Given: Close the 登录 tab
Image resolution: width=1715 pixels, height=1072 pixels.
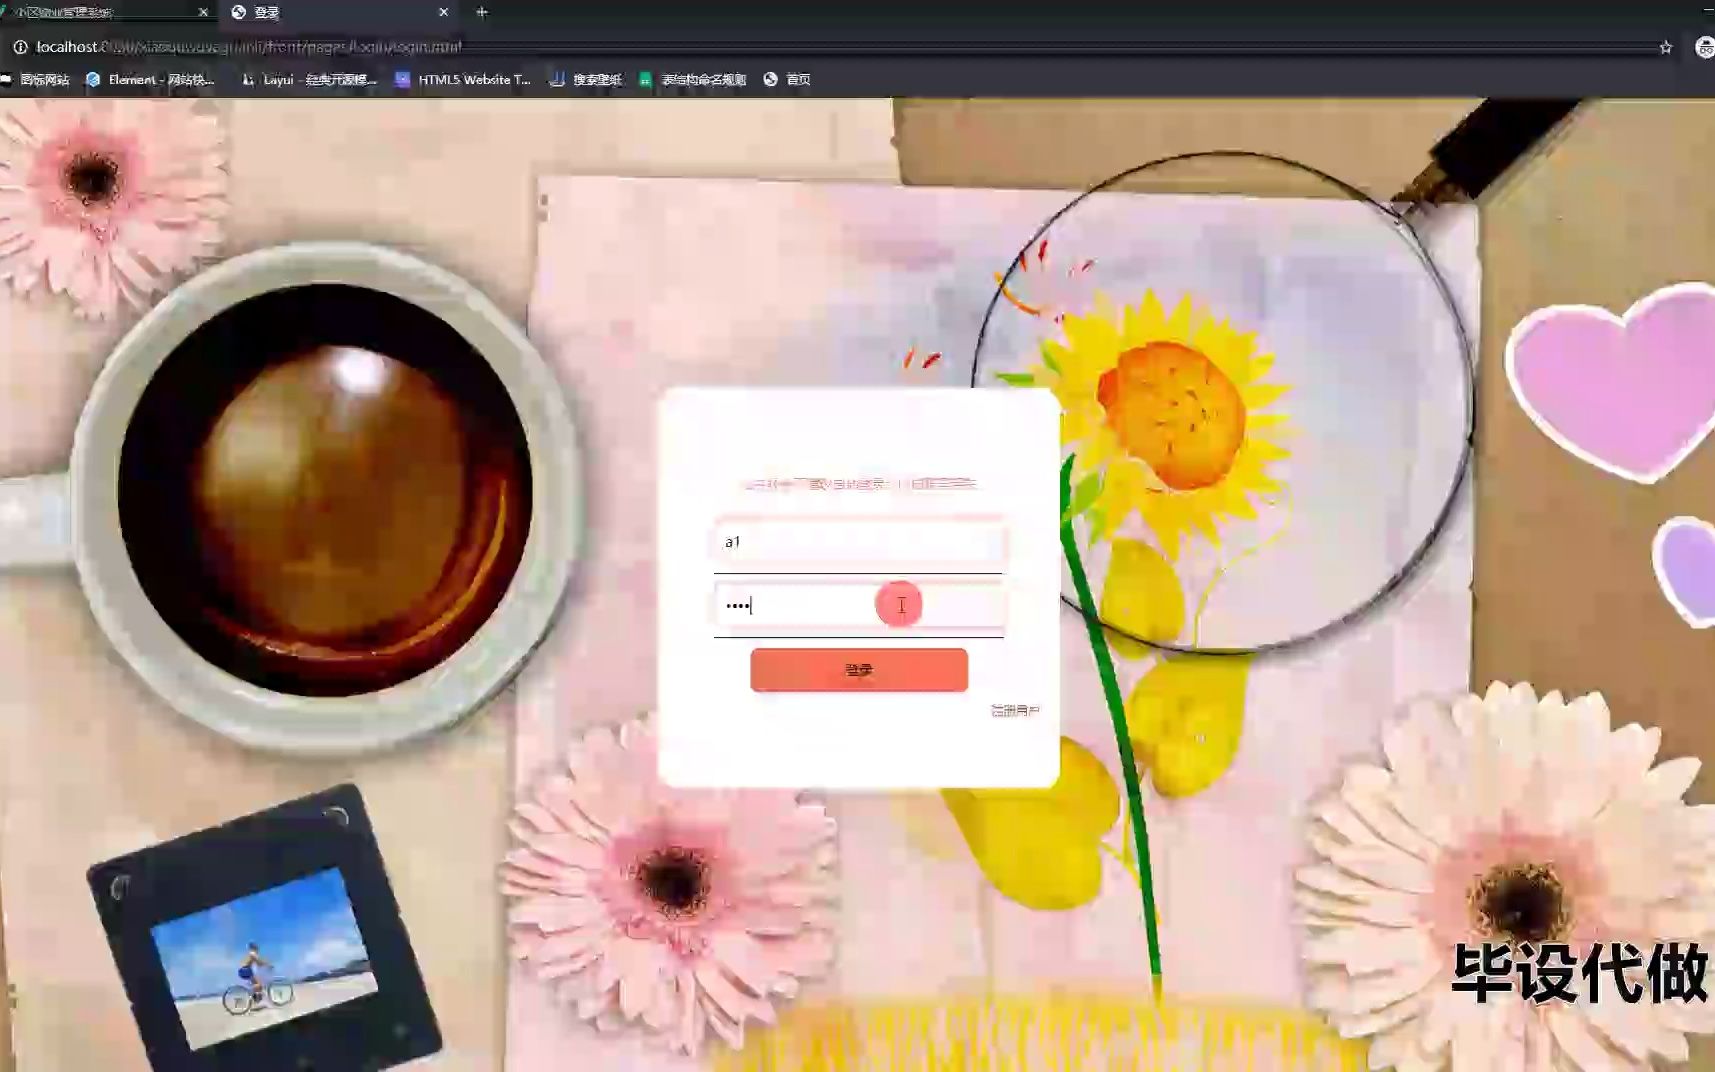Looking at the screenshot, I should tap(444, 12).
